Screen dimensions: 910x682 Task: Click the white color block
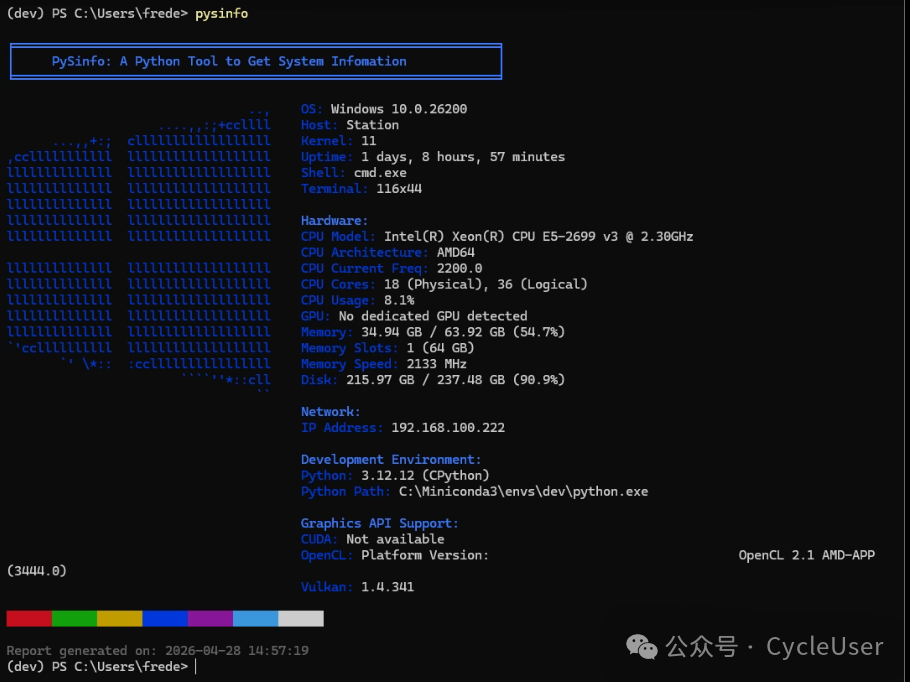click(301, 618)
